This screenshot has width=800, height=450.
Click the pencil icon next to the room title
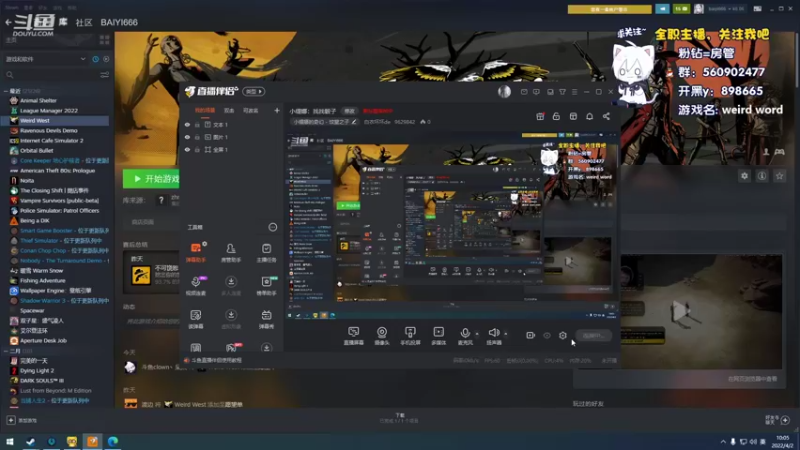[x=354, y=122]
